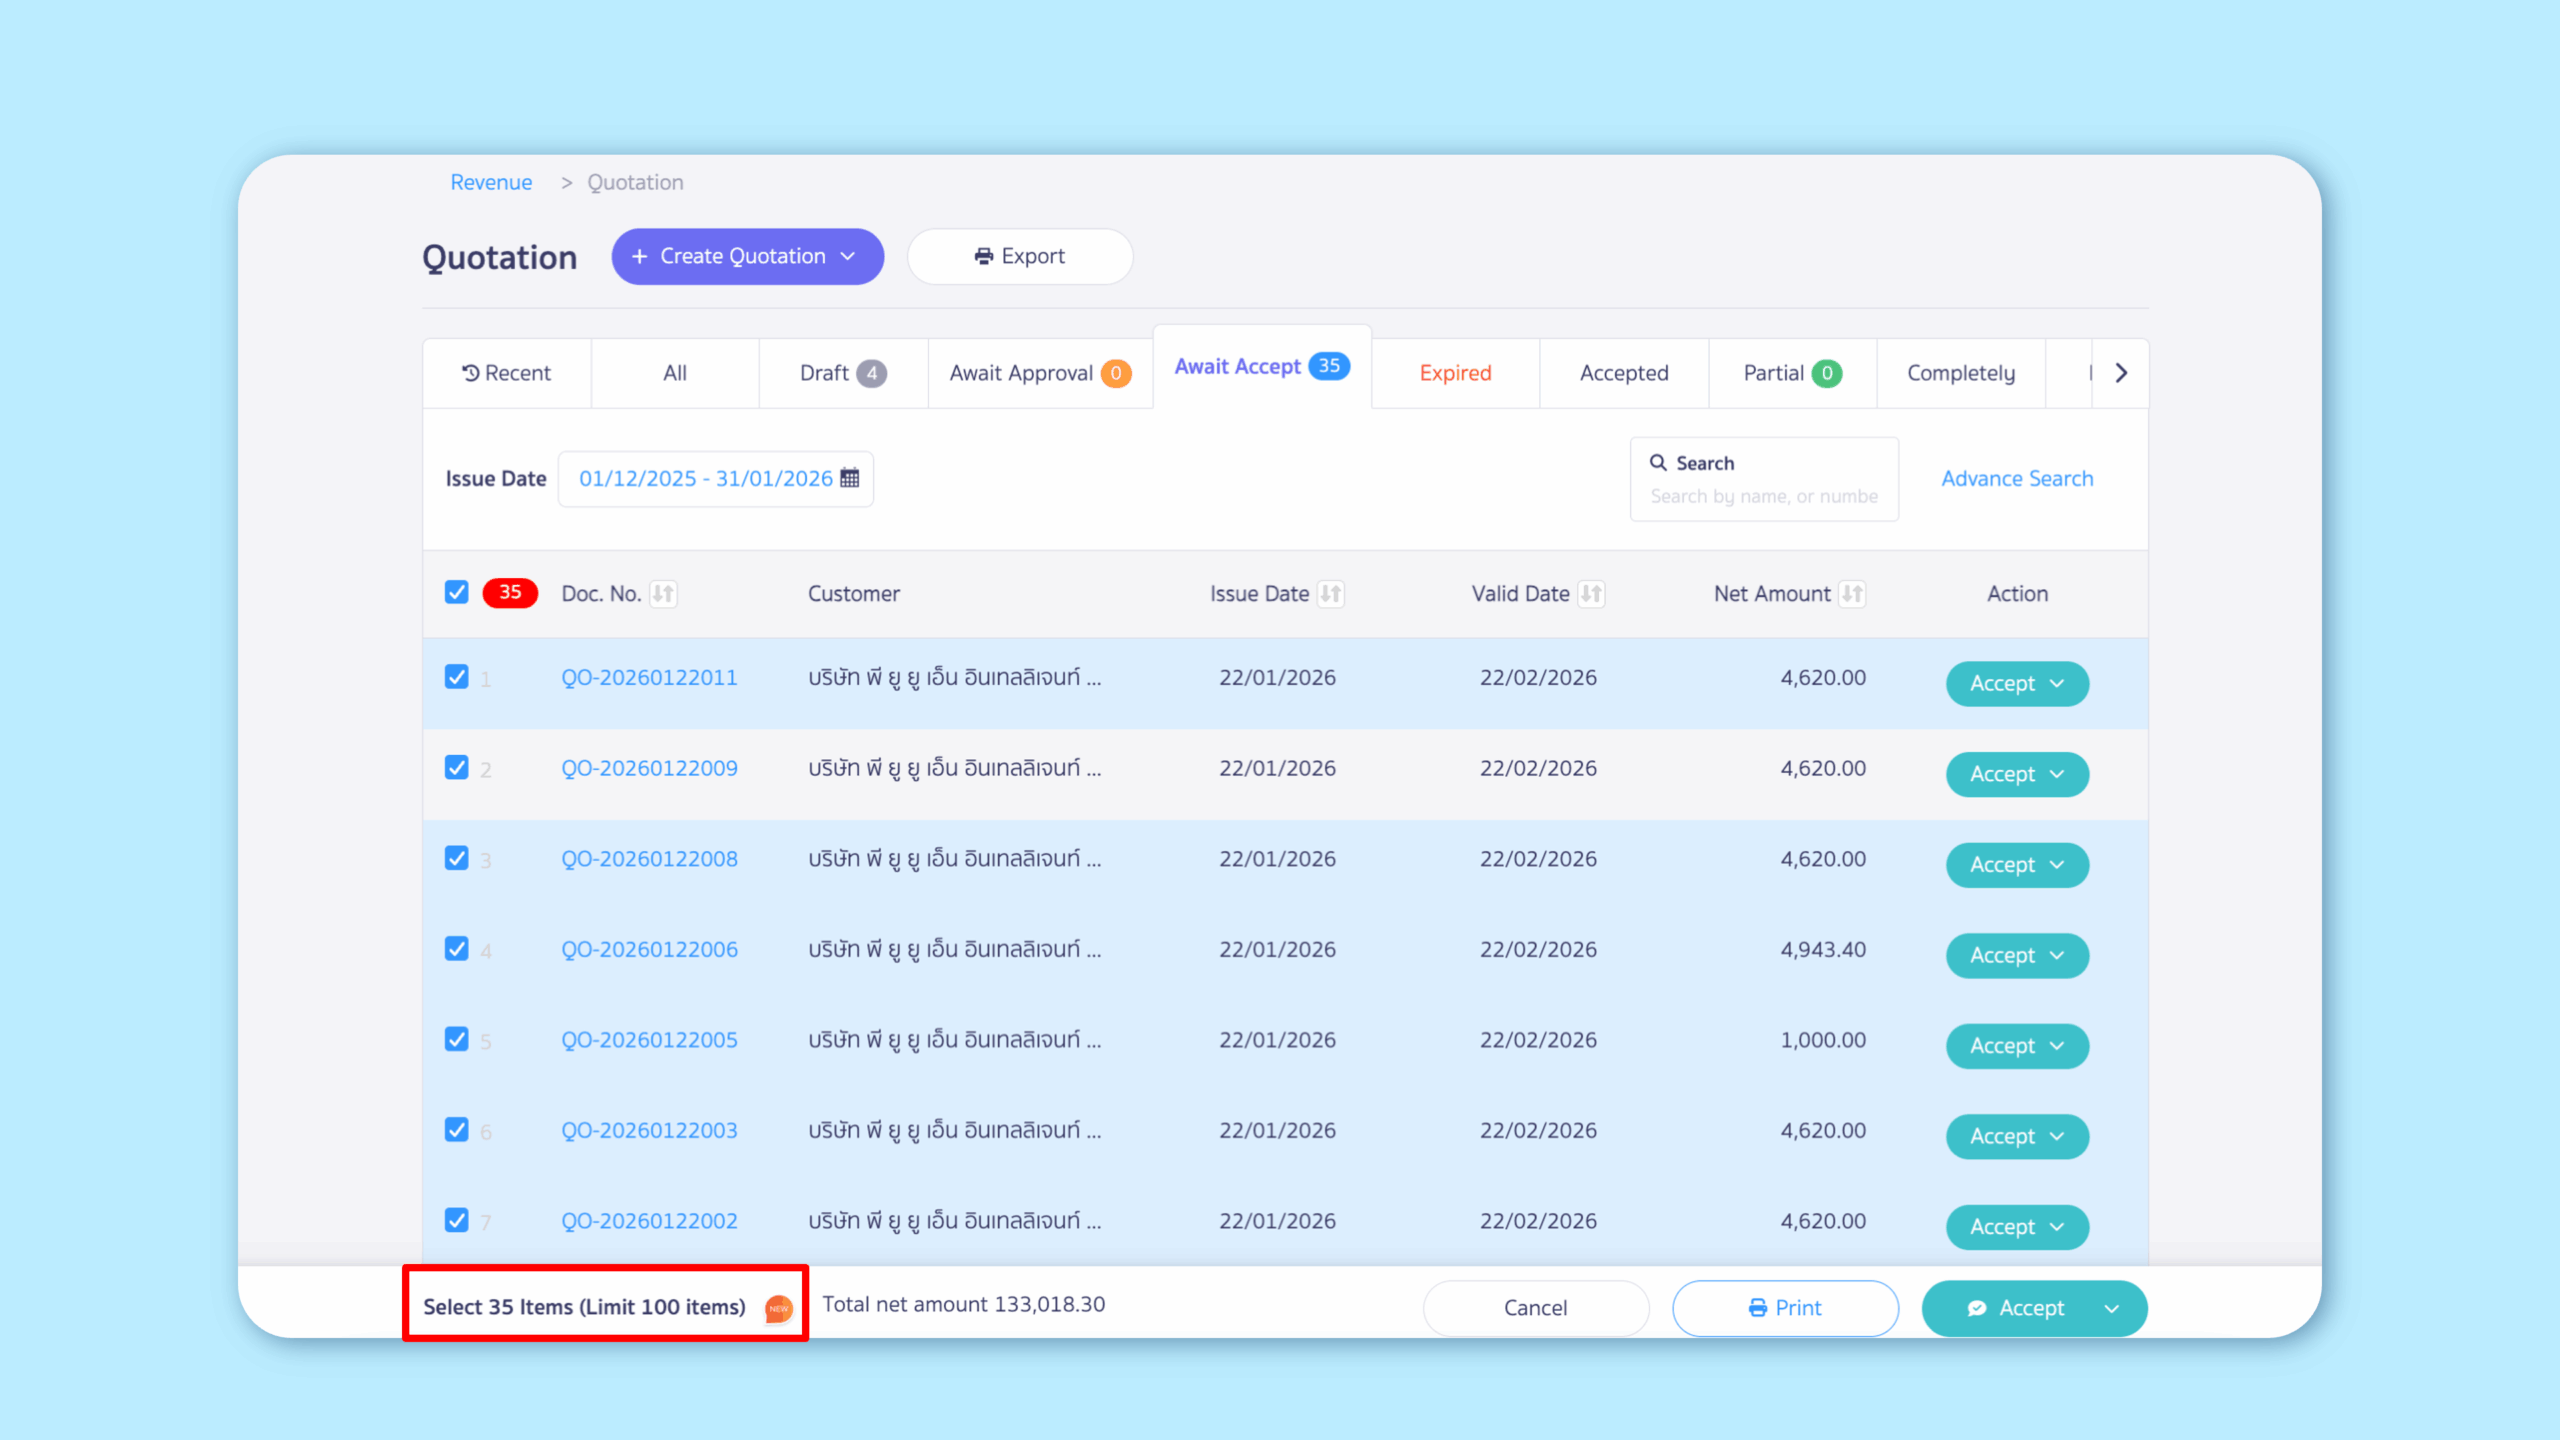The height and width of the screenshot is (1440, 2560).
Task: Deselect quotation QO-20260122005 checkbox
Action: tap(457, 1039)
